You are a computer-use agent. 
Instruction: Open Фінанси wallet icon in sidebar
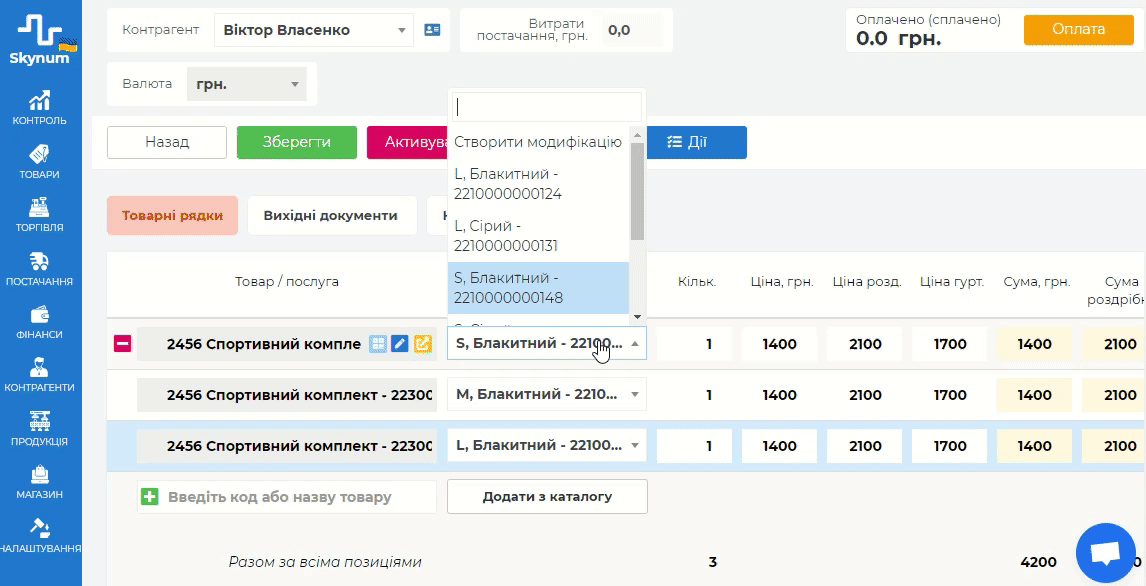[x=40, y=322]
